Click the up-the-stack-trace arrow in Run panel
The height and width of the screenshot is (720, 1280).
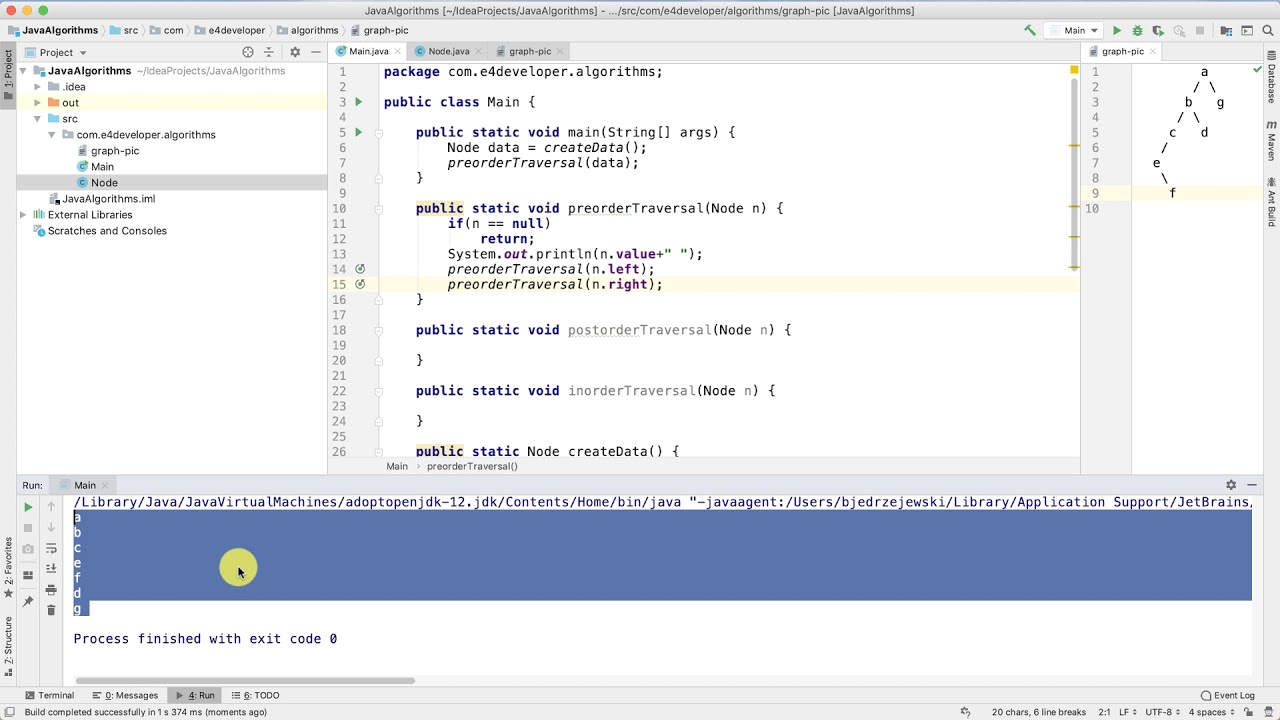tap(51, 507)
